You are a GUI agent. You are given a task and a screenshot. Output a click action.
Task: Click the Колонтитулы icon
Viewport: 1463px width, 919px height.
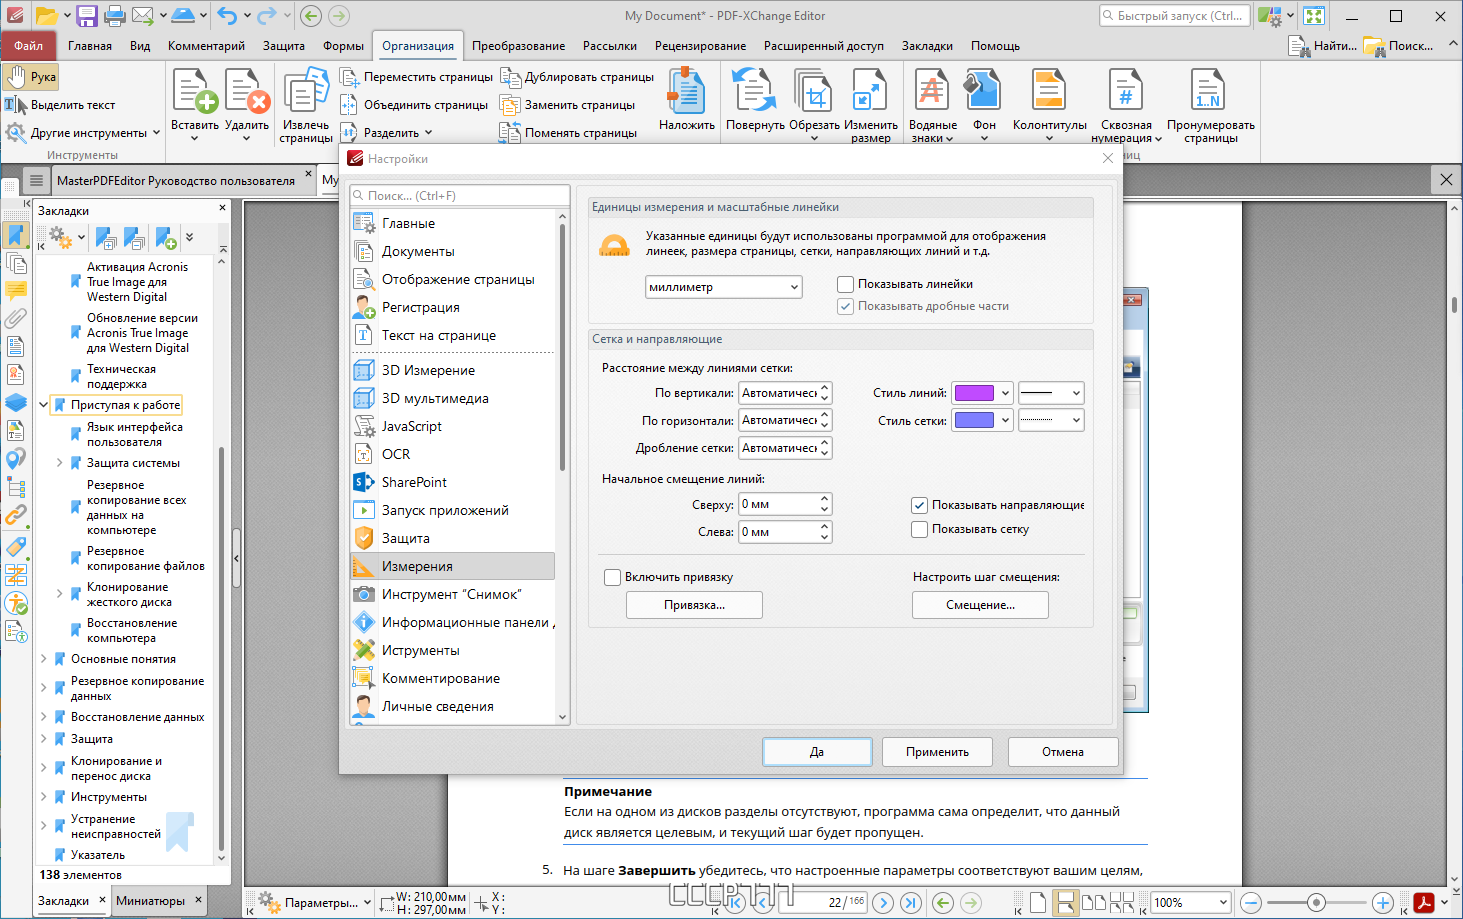1049,91
